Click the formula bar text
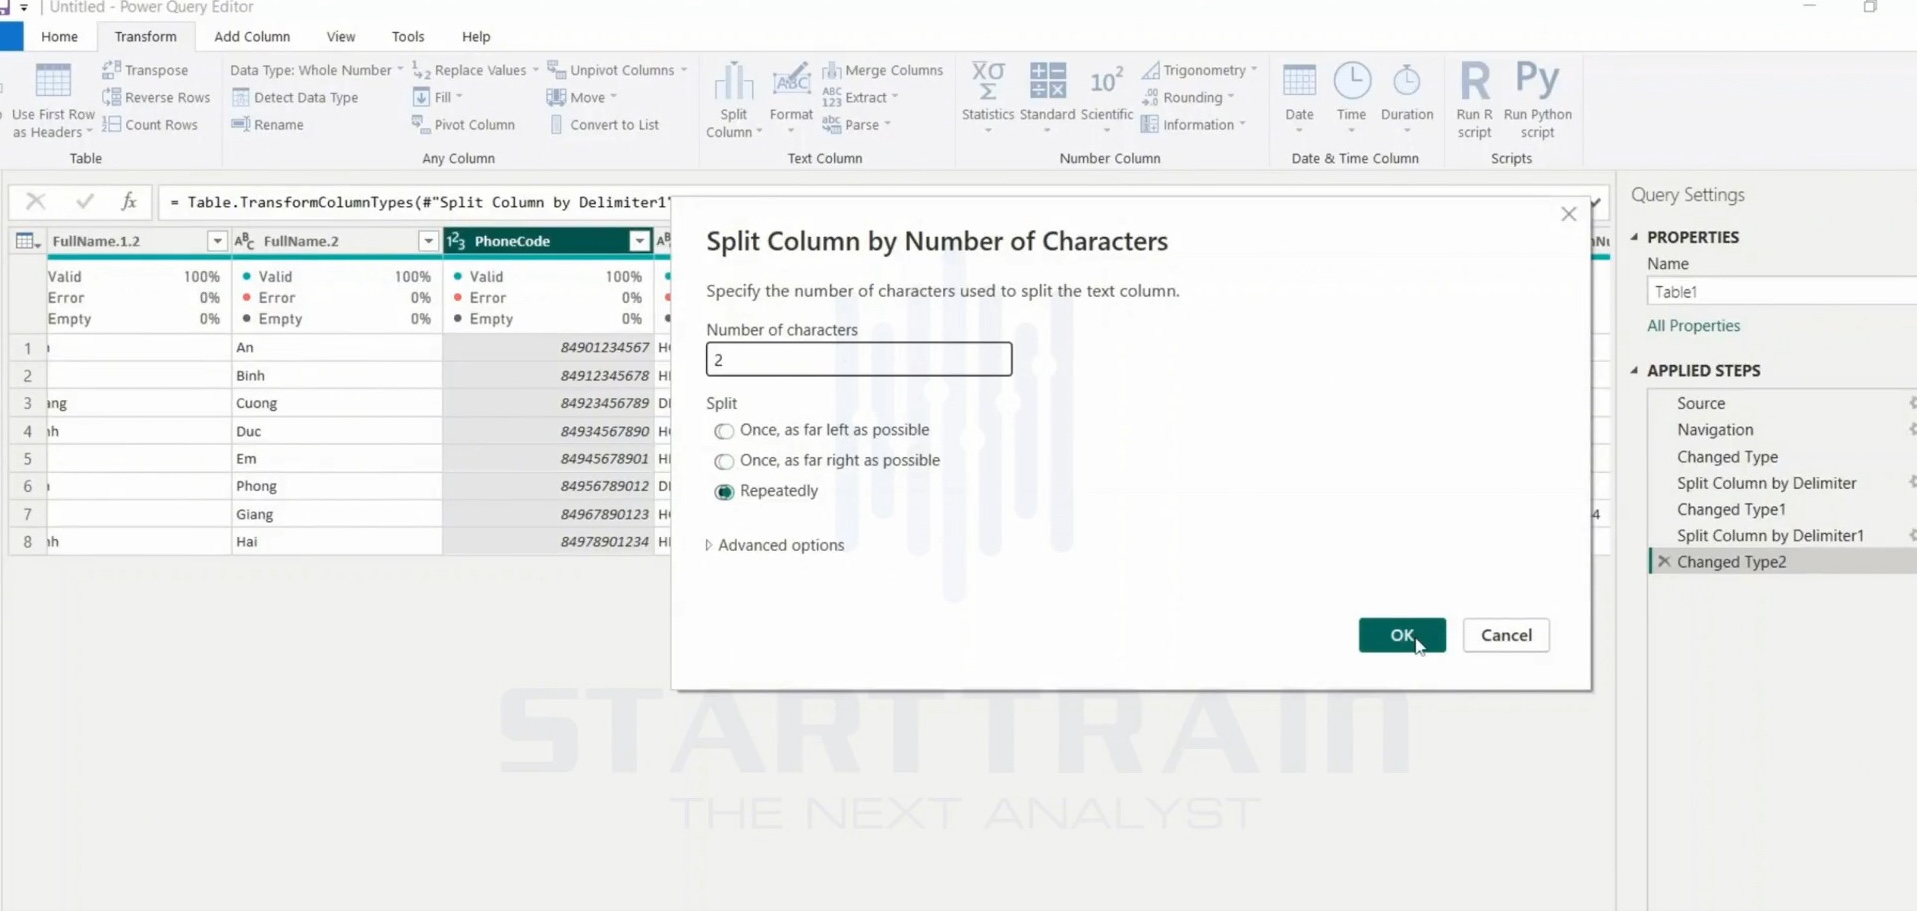The image size is (1917, 911). point(420,202)
